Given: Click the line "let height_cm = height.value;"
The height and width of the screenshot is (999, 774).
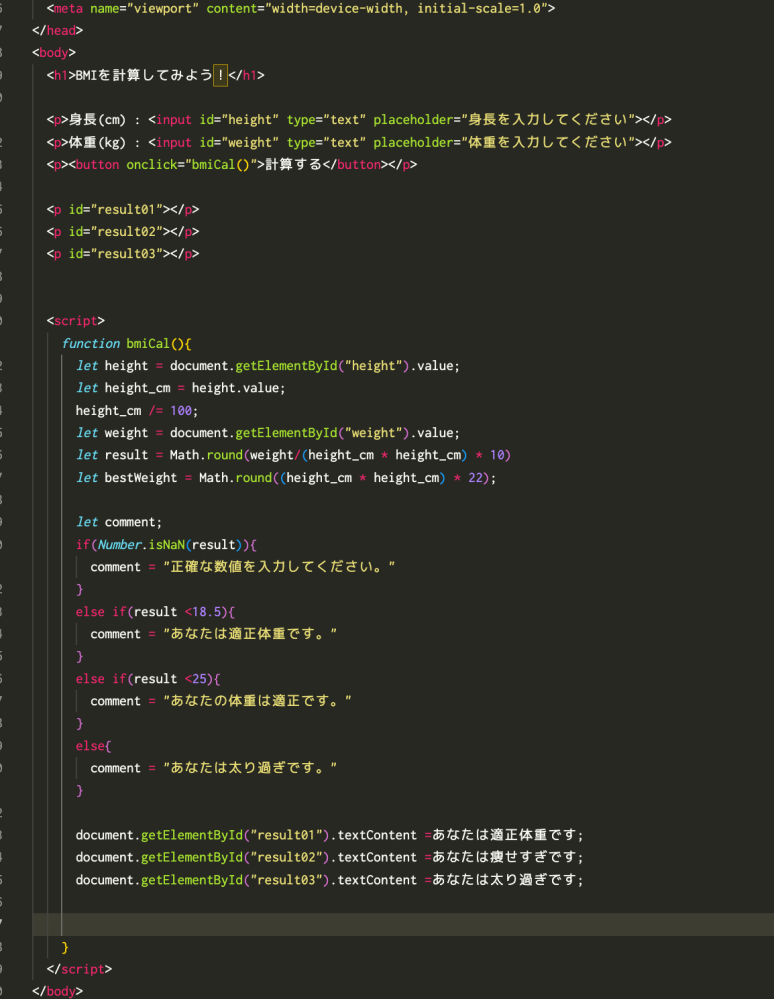Looking at the screenshot, I should tap(181, 388).
